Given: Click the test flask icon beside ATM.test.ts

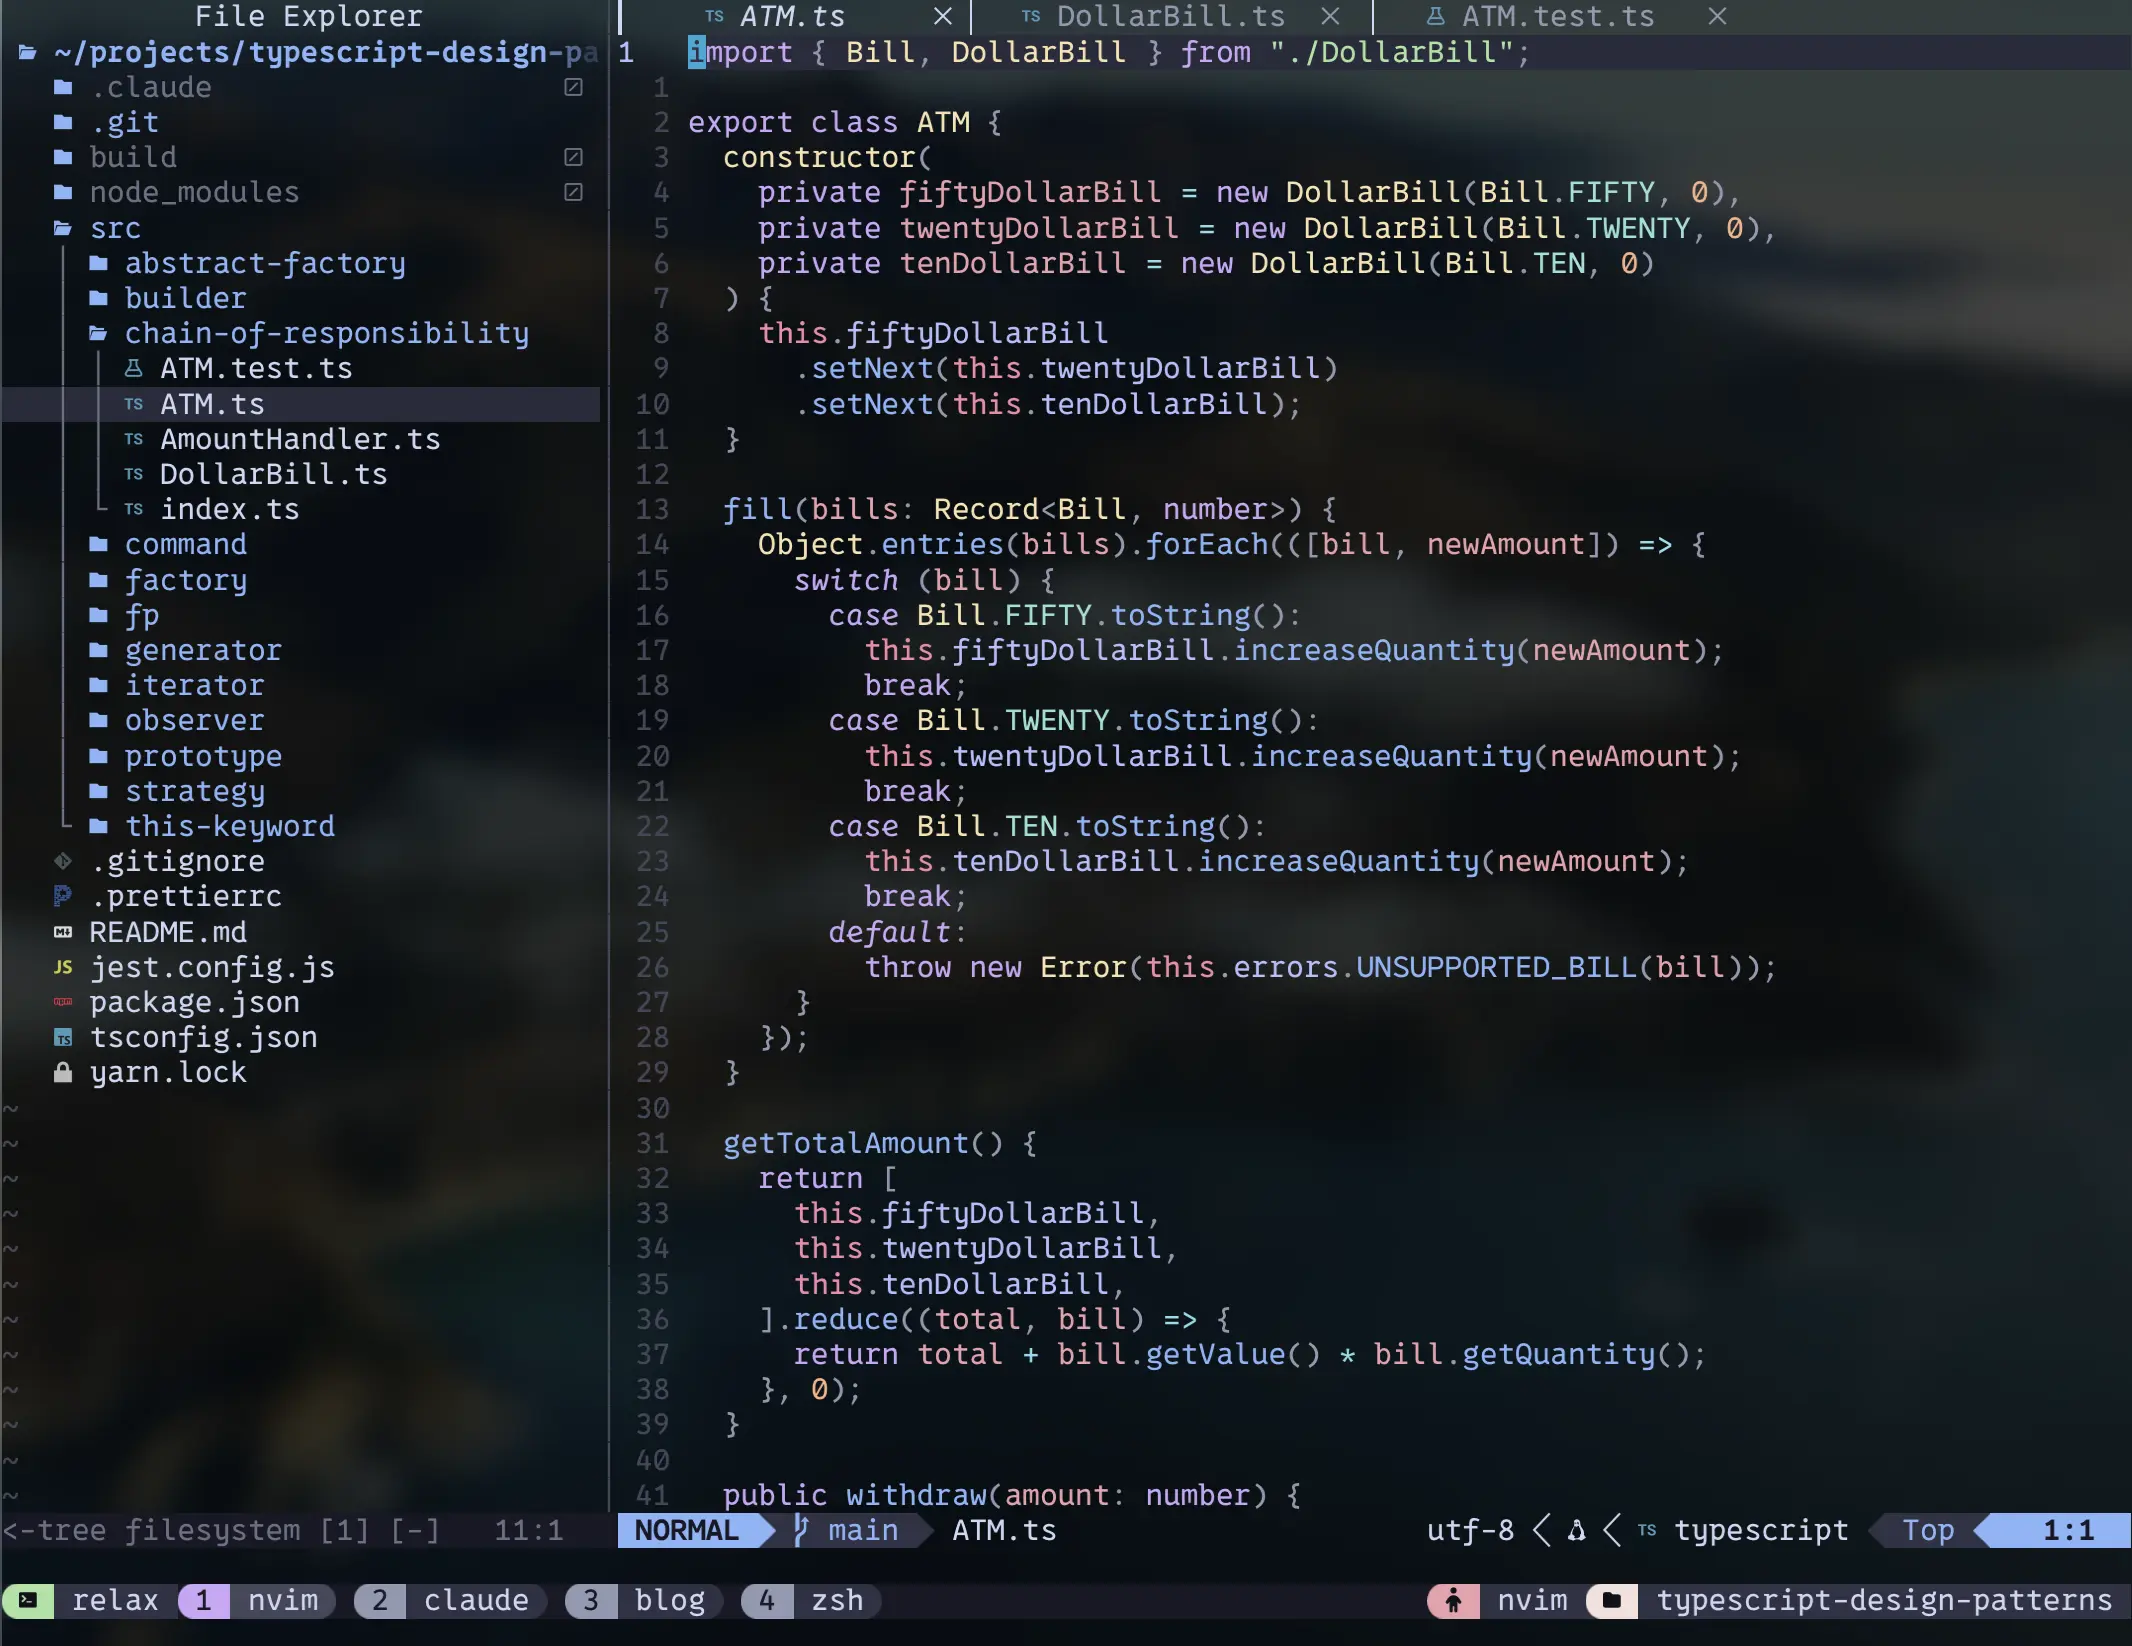Looking at the screenshot, I should click(134, 368).
